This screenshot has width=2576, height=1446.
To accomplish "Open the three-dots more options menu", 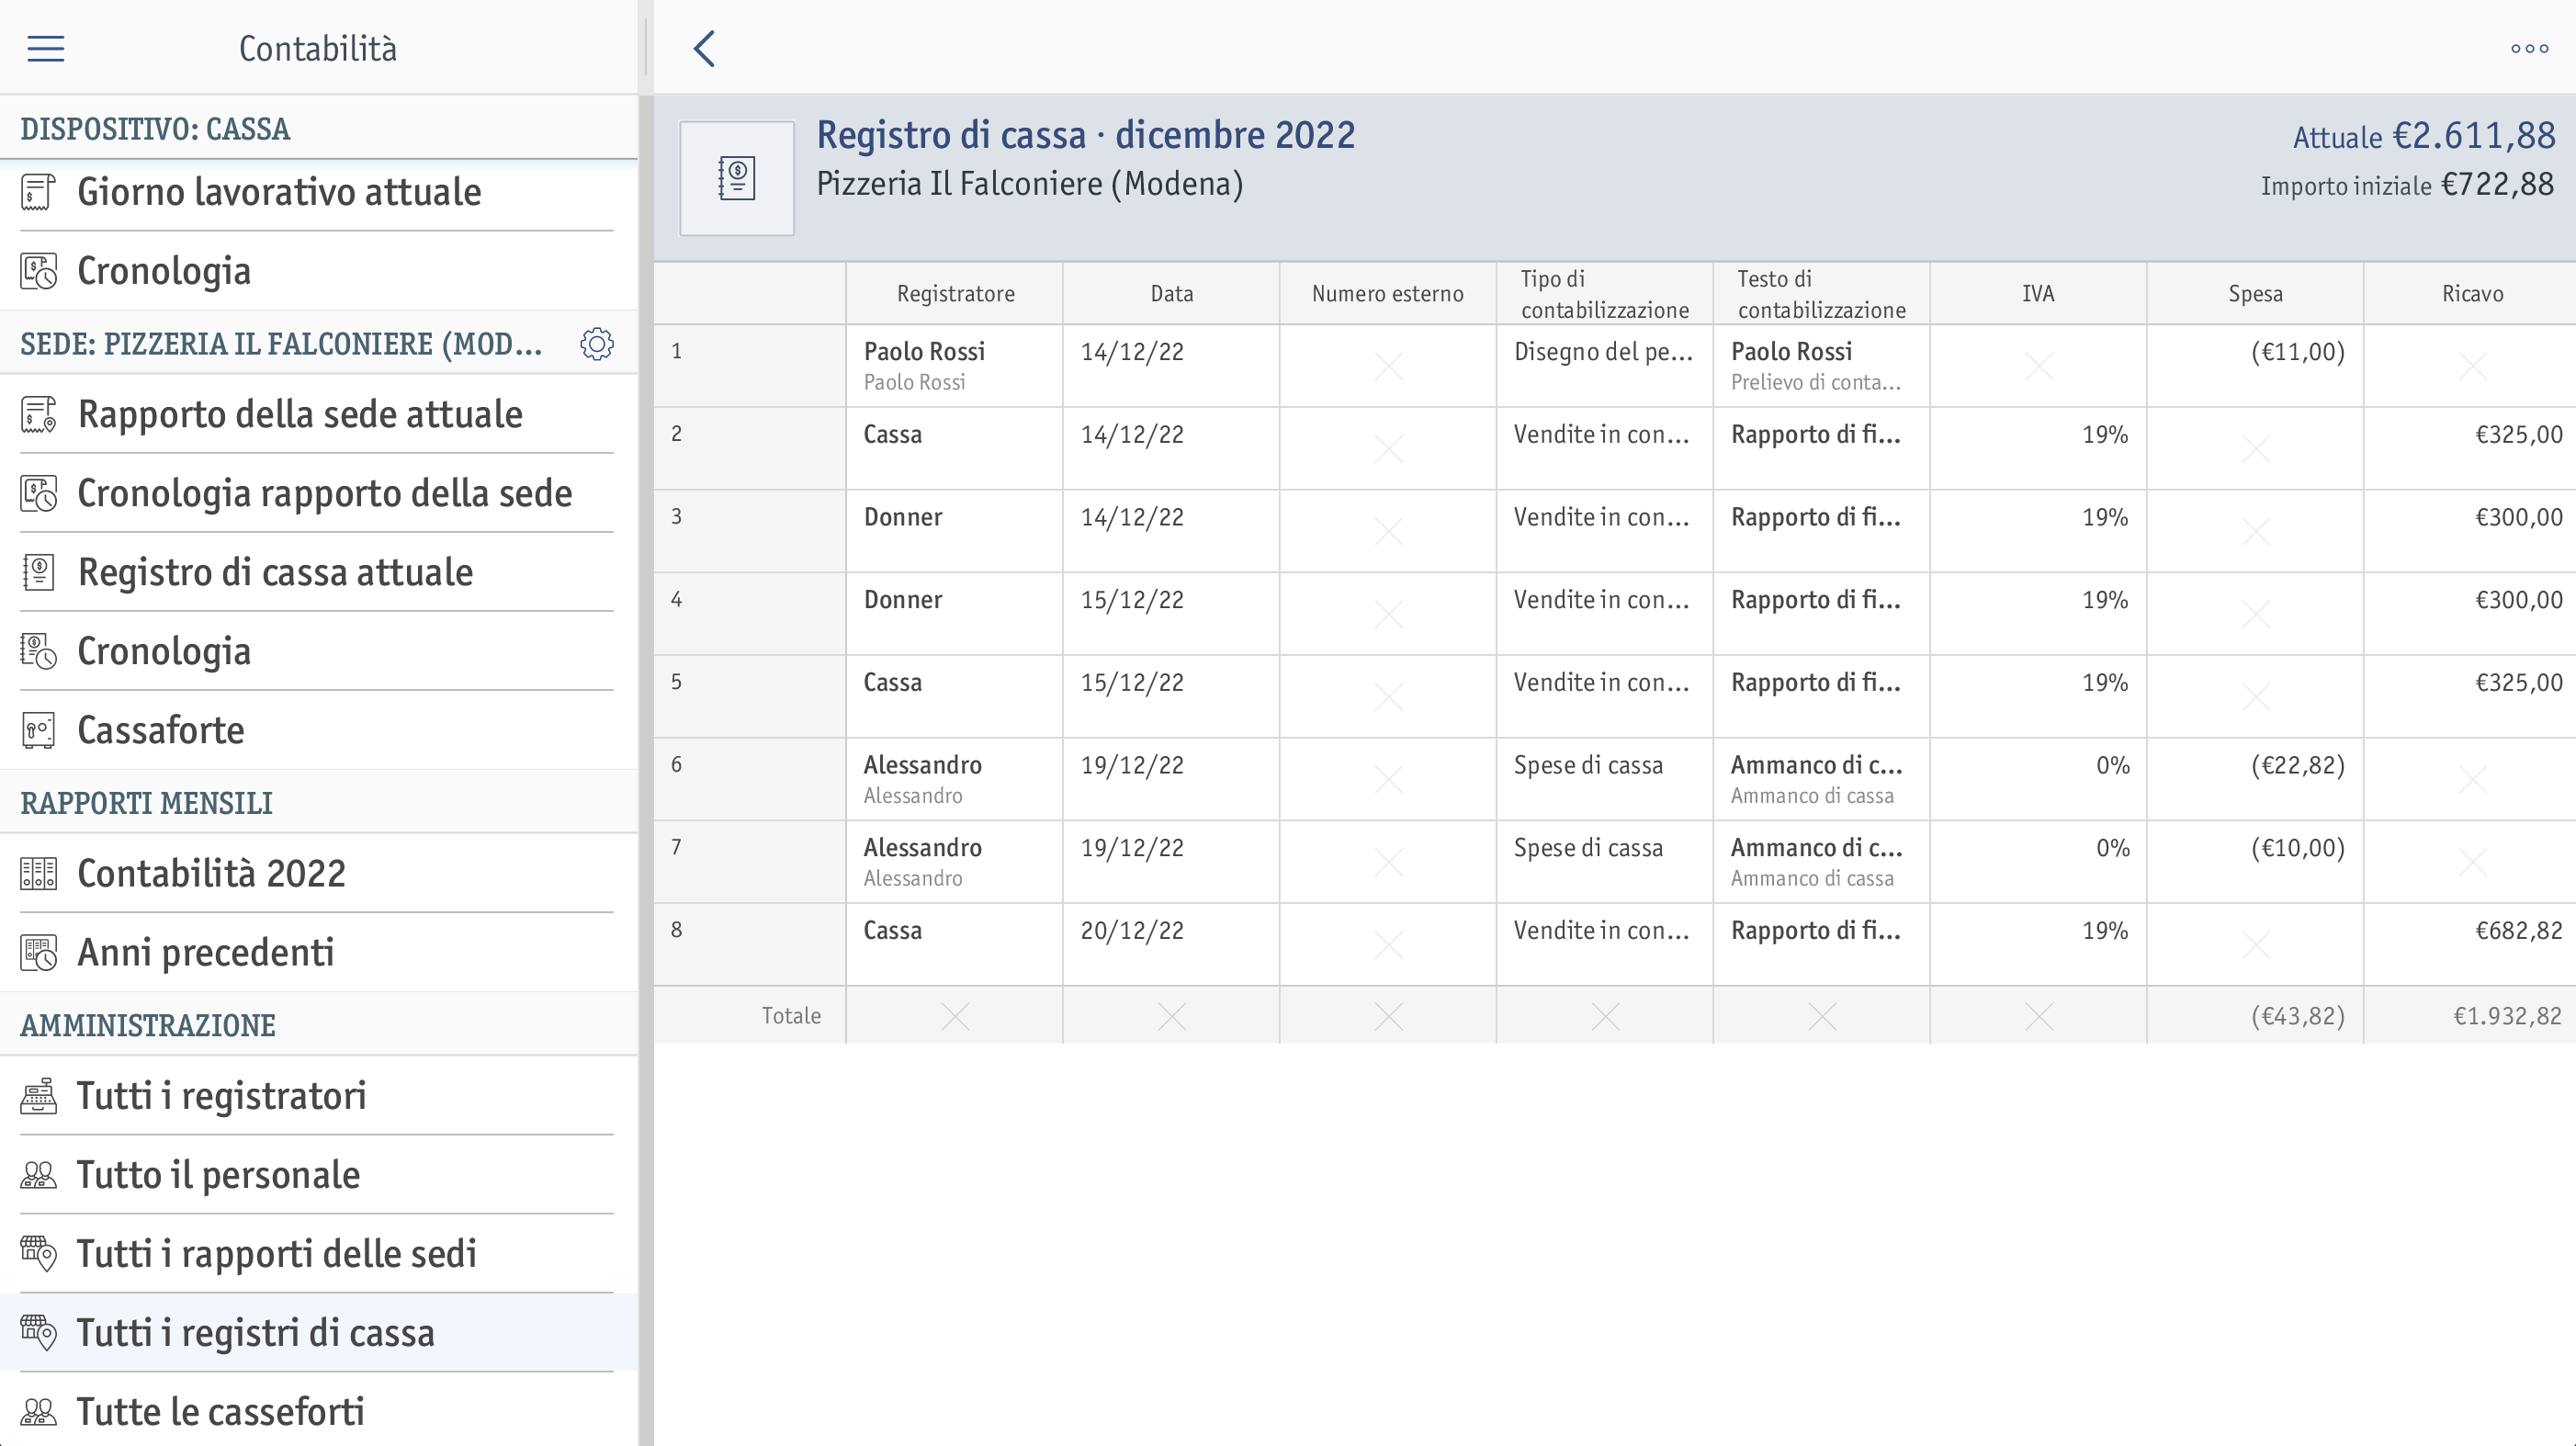I will (x=2529, y=48).
